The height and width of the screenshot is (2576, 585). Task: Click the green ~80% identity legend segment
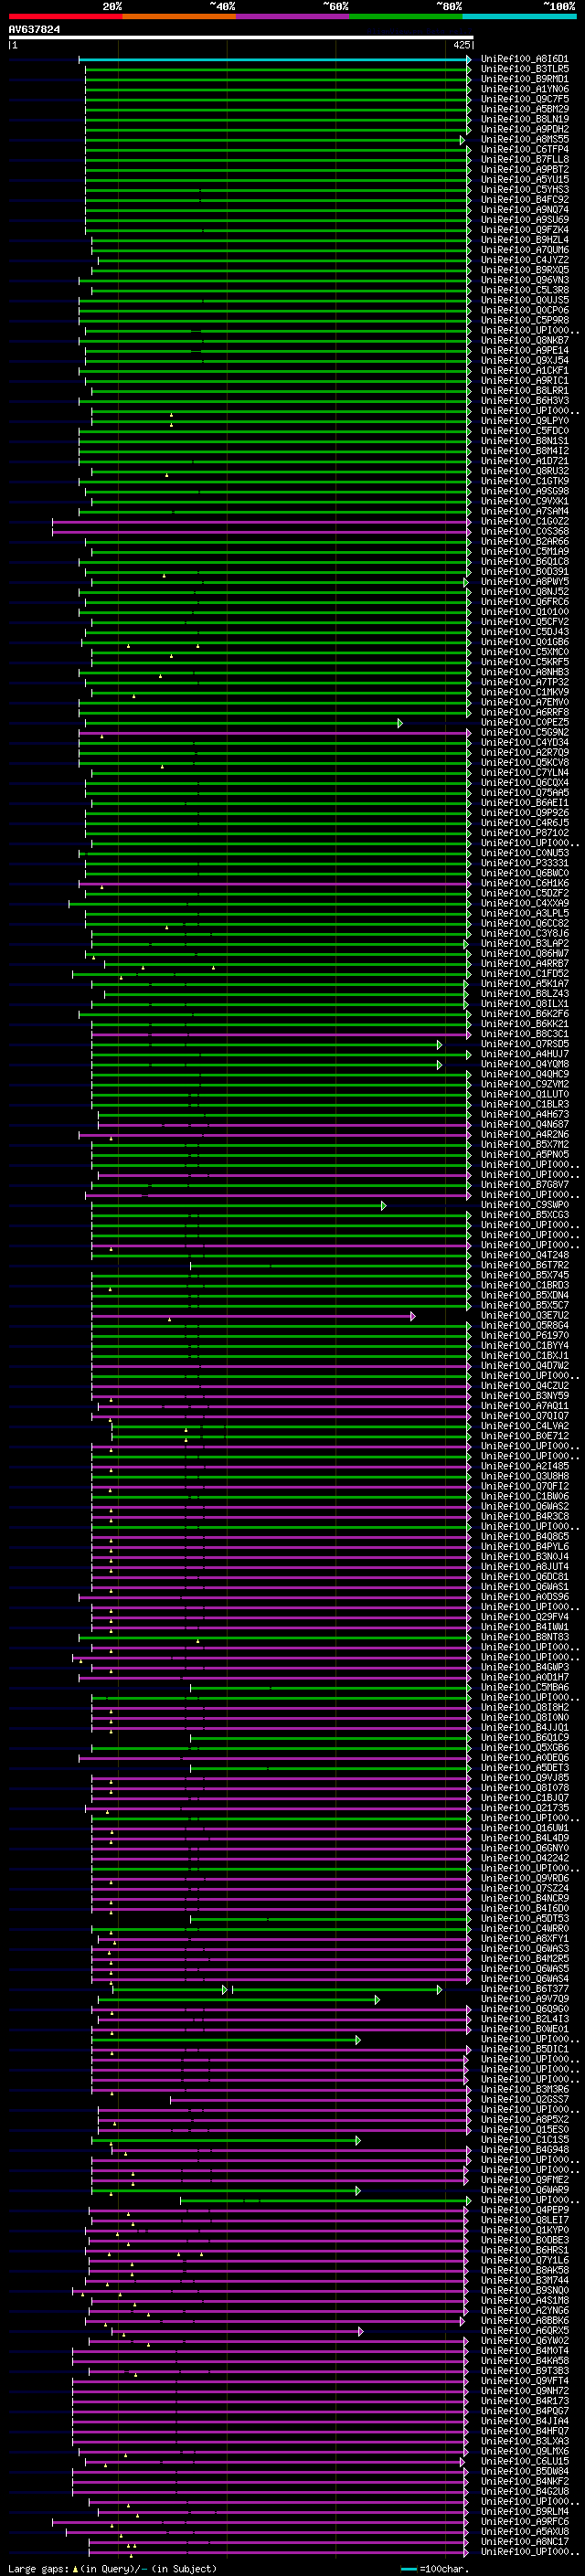point(406,17)
